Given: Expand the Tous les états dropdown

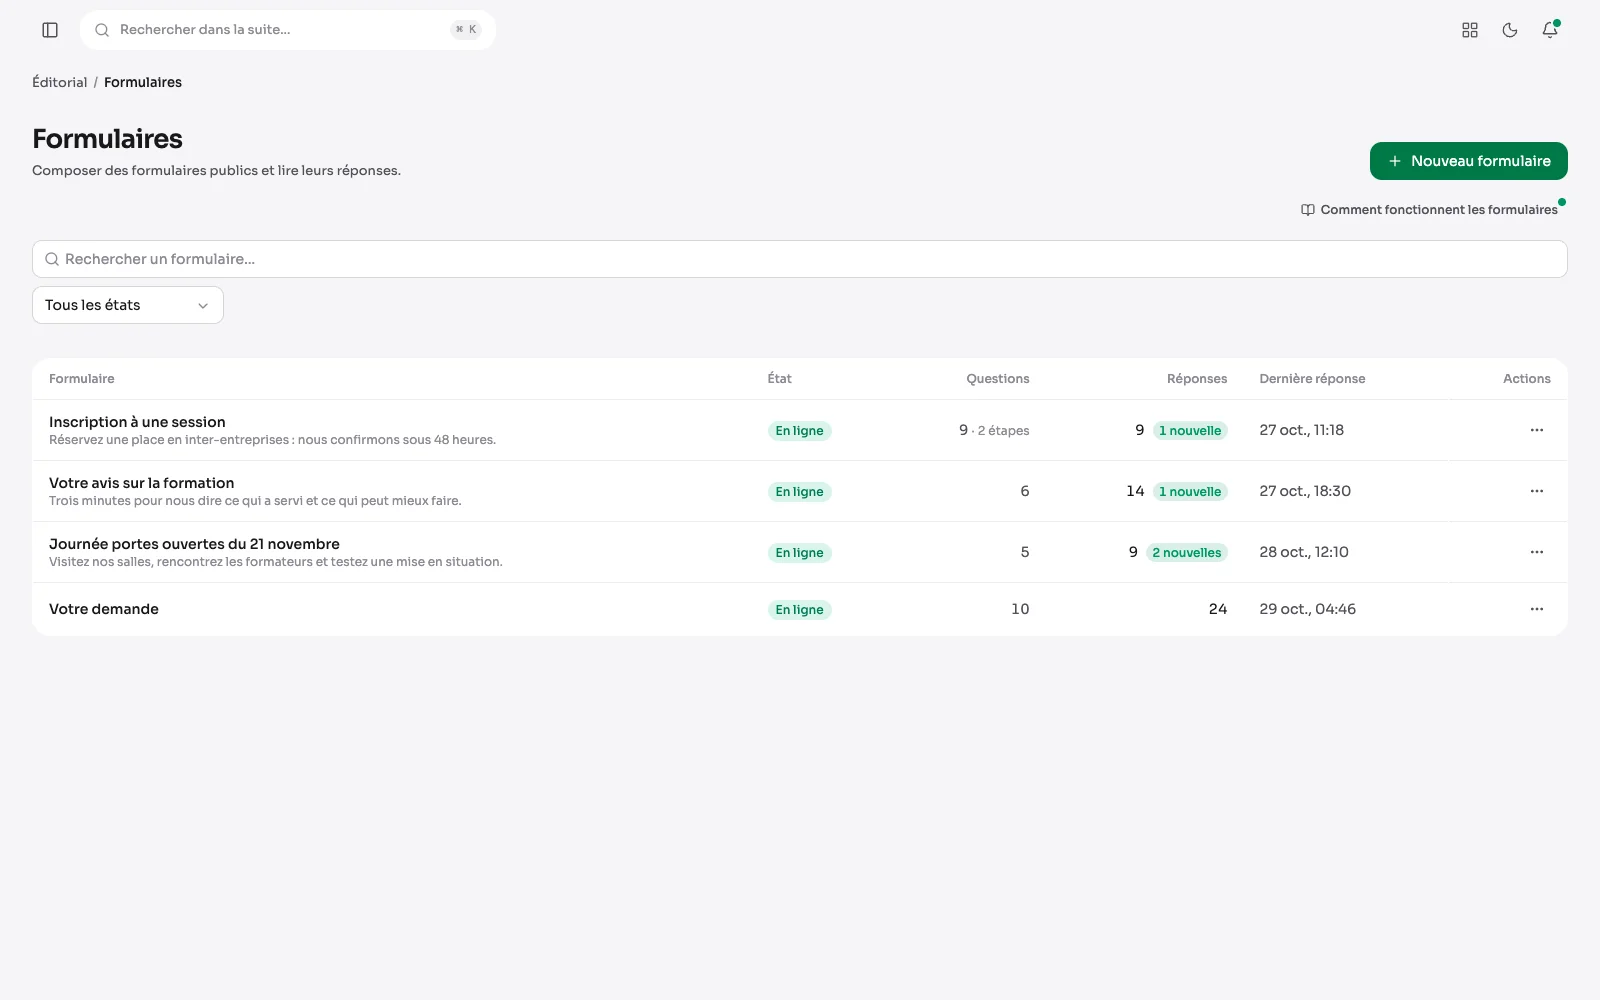Looking at the screenshot, I should tap(128, 305).
